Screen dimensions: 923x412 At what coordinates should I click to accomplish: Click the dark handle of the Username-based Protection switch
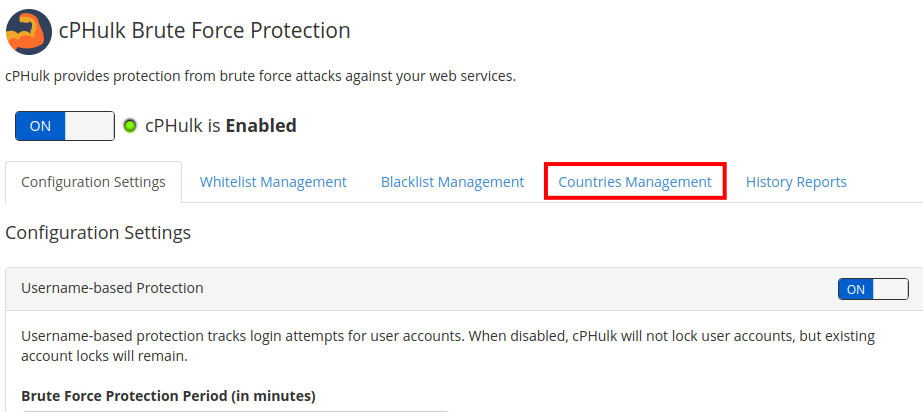tap(891, 289)
